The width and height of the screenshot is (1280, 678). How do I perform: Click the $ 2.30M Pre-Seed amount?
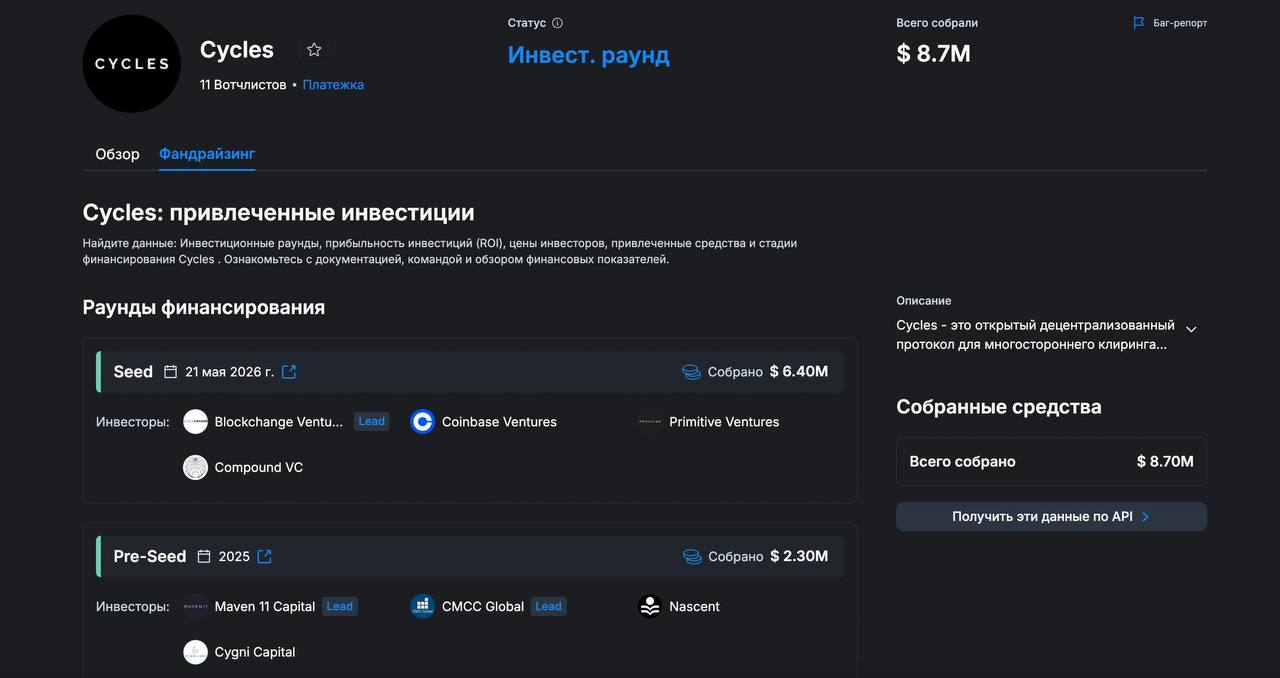pos(799,557)
